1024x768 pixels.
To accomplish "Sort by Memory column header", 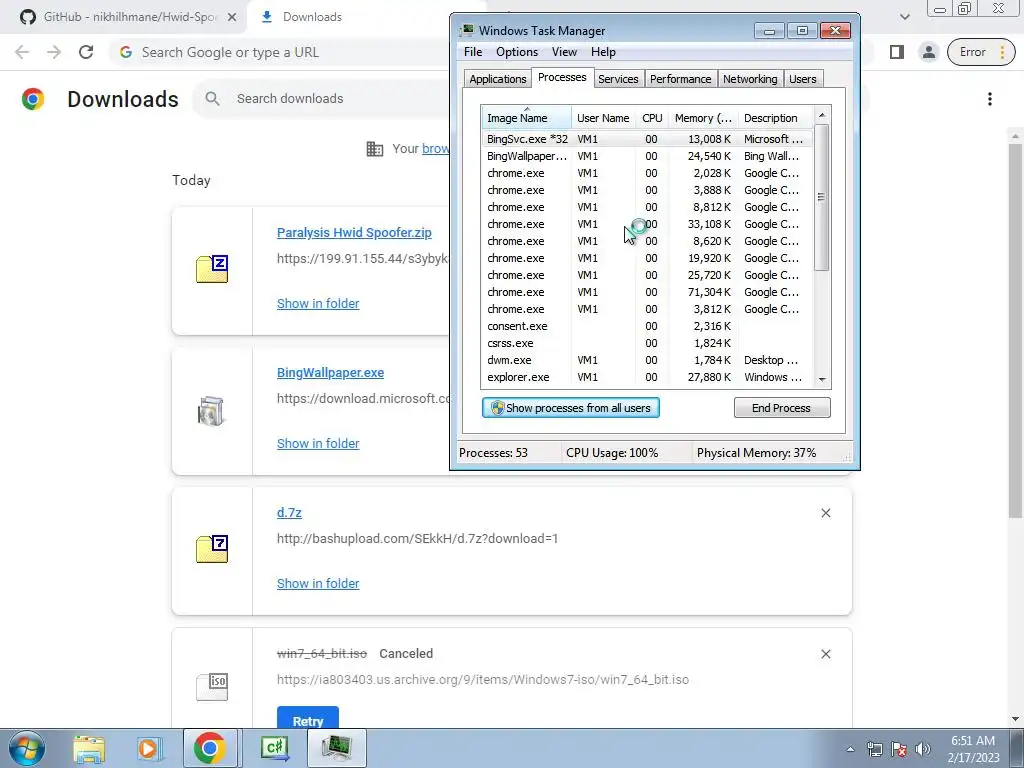I will (703, 118).
